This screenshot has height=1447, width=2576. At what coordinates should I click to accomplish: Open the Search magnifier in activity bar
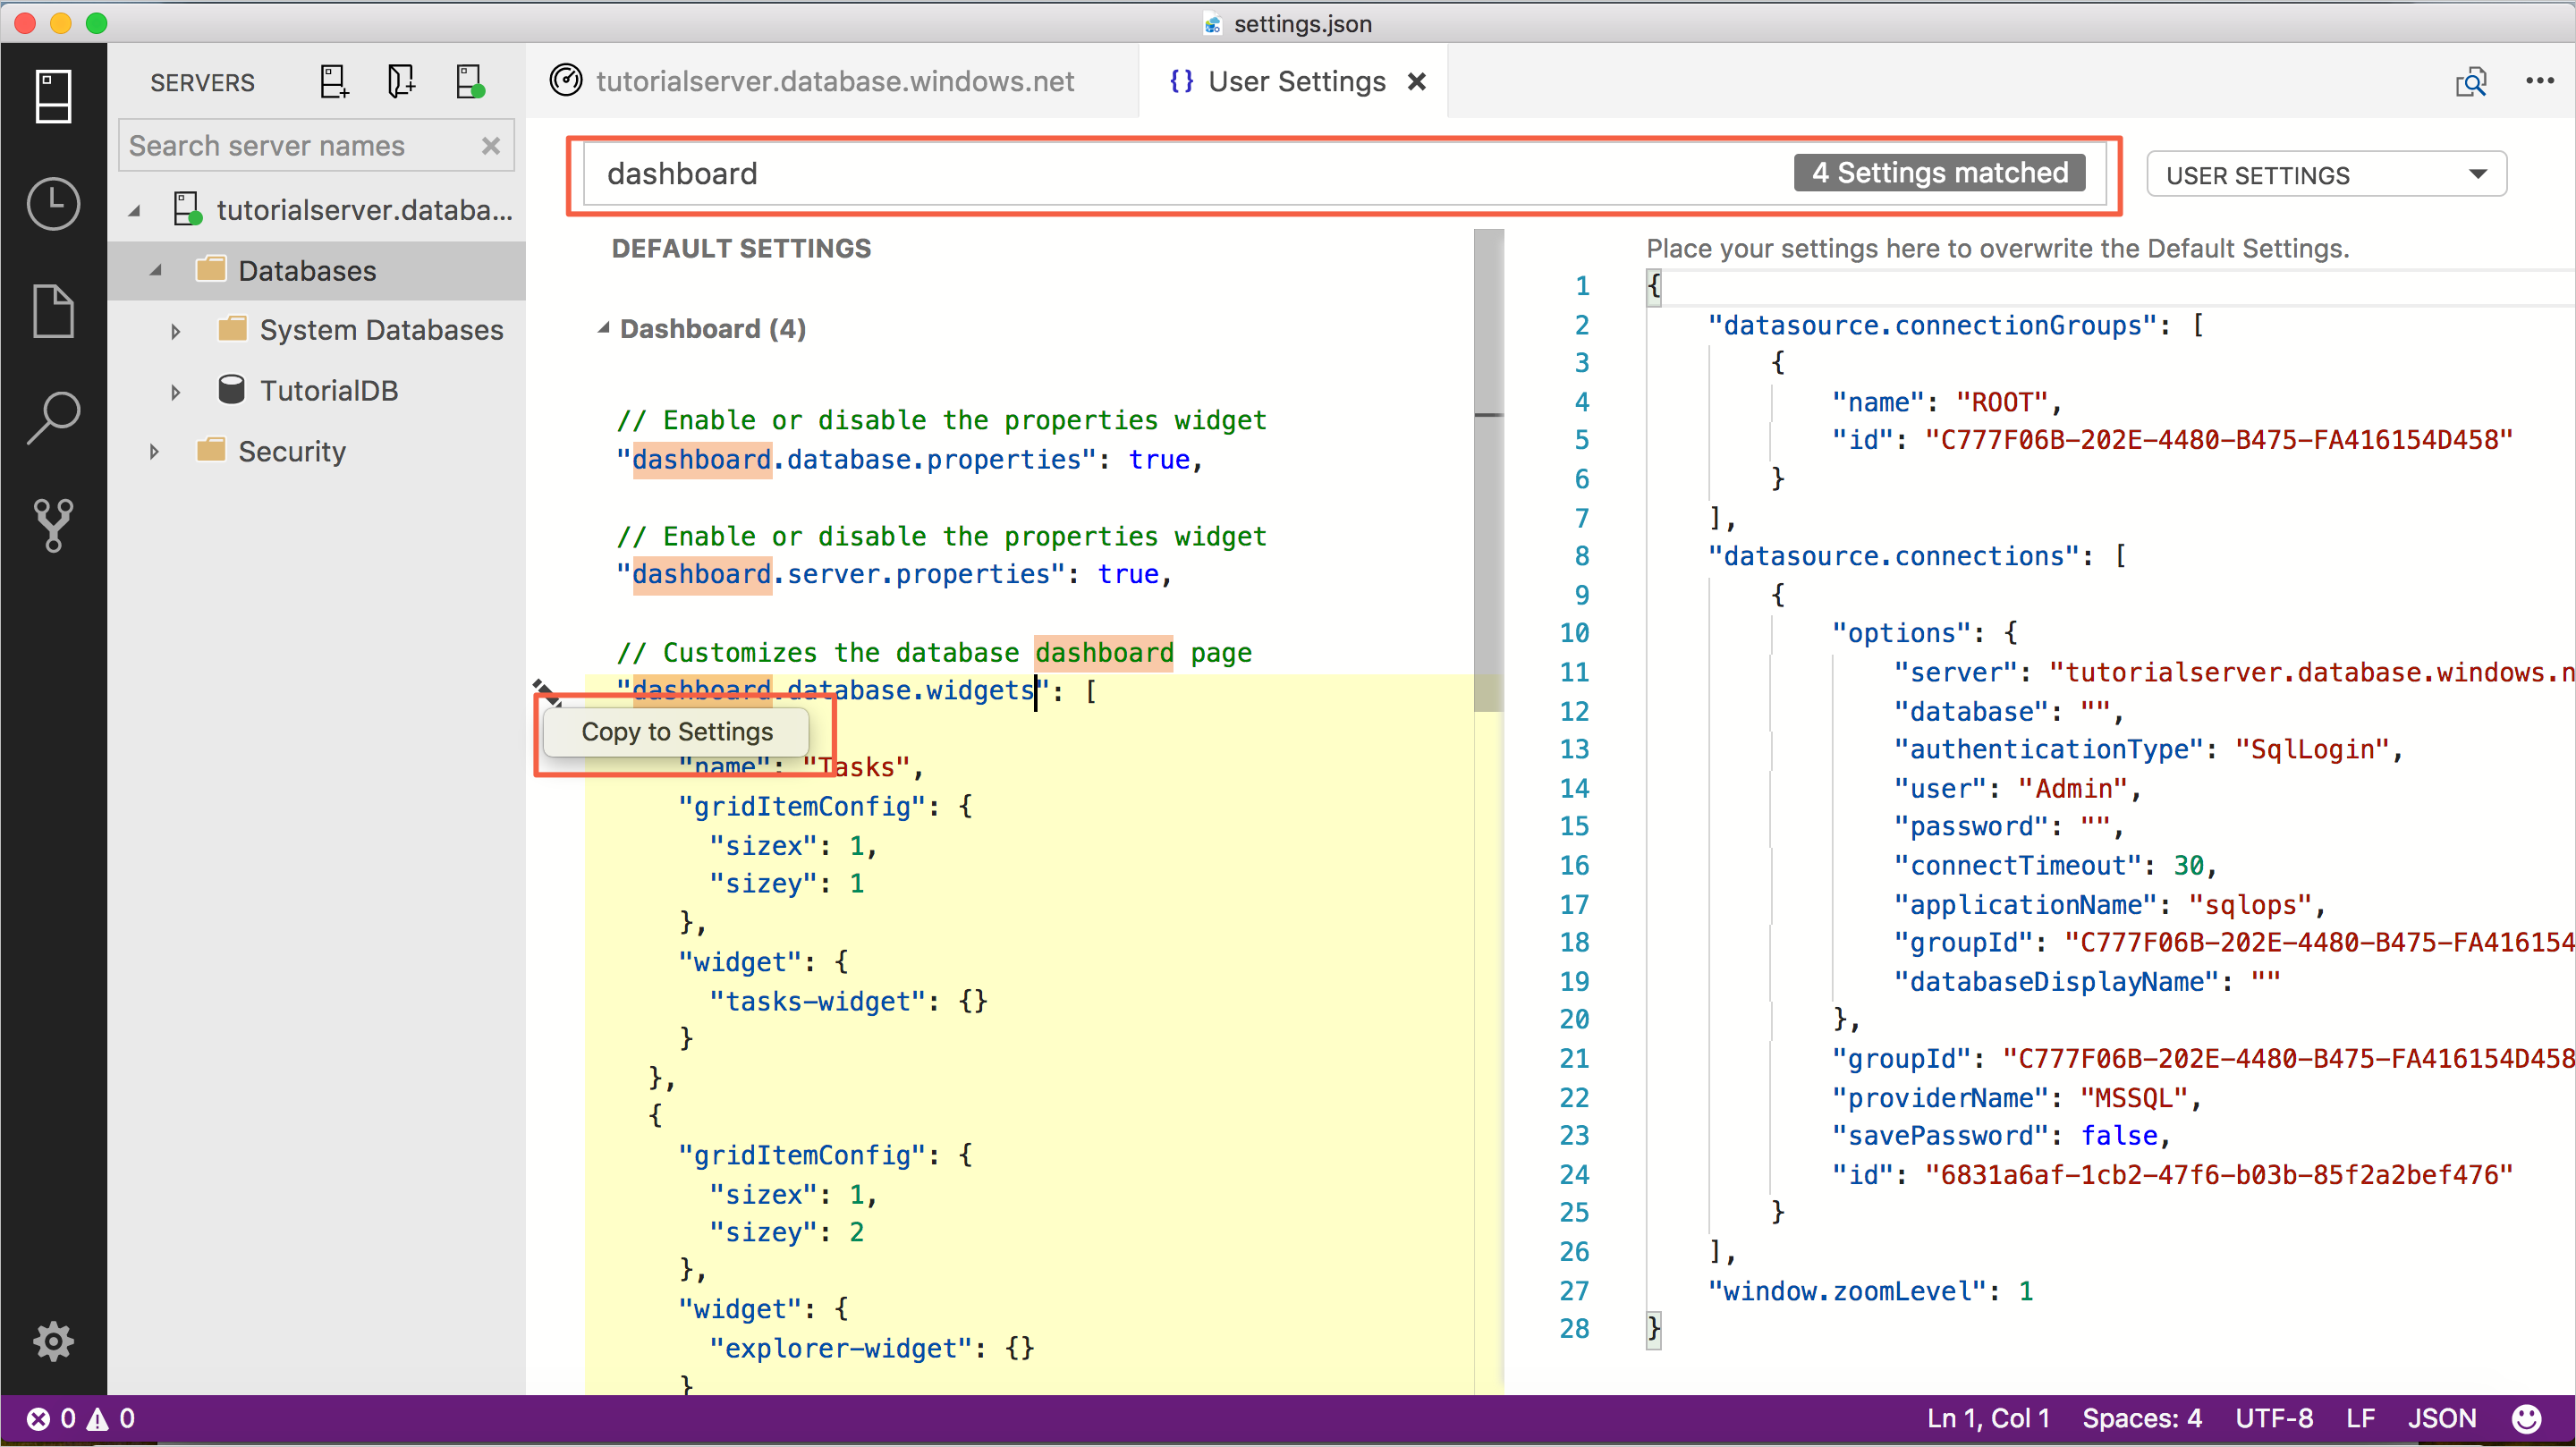tap(53, 417)
